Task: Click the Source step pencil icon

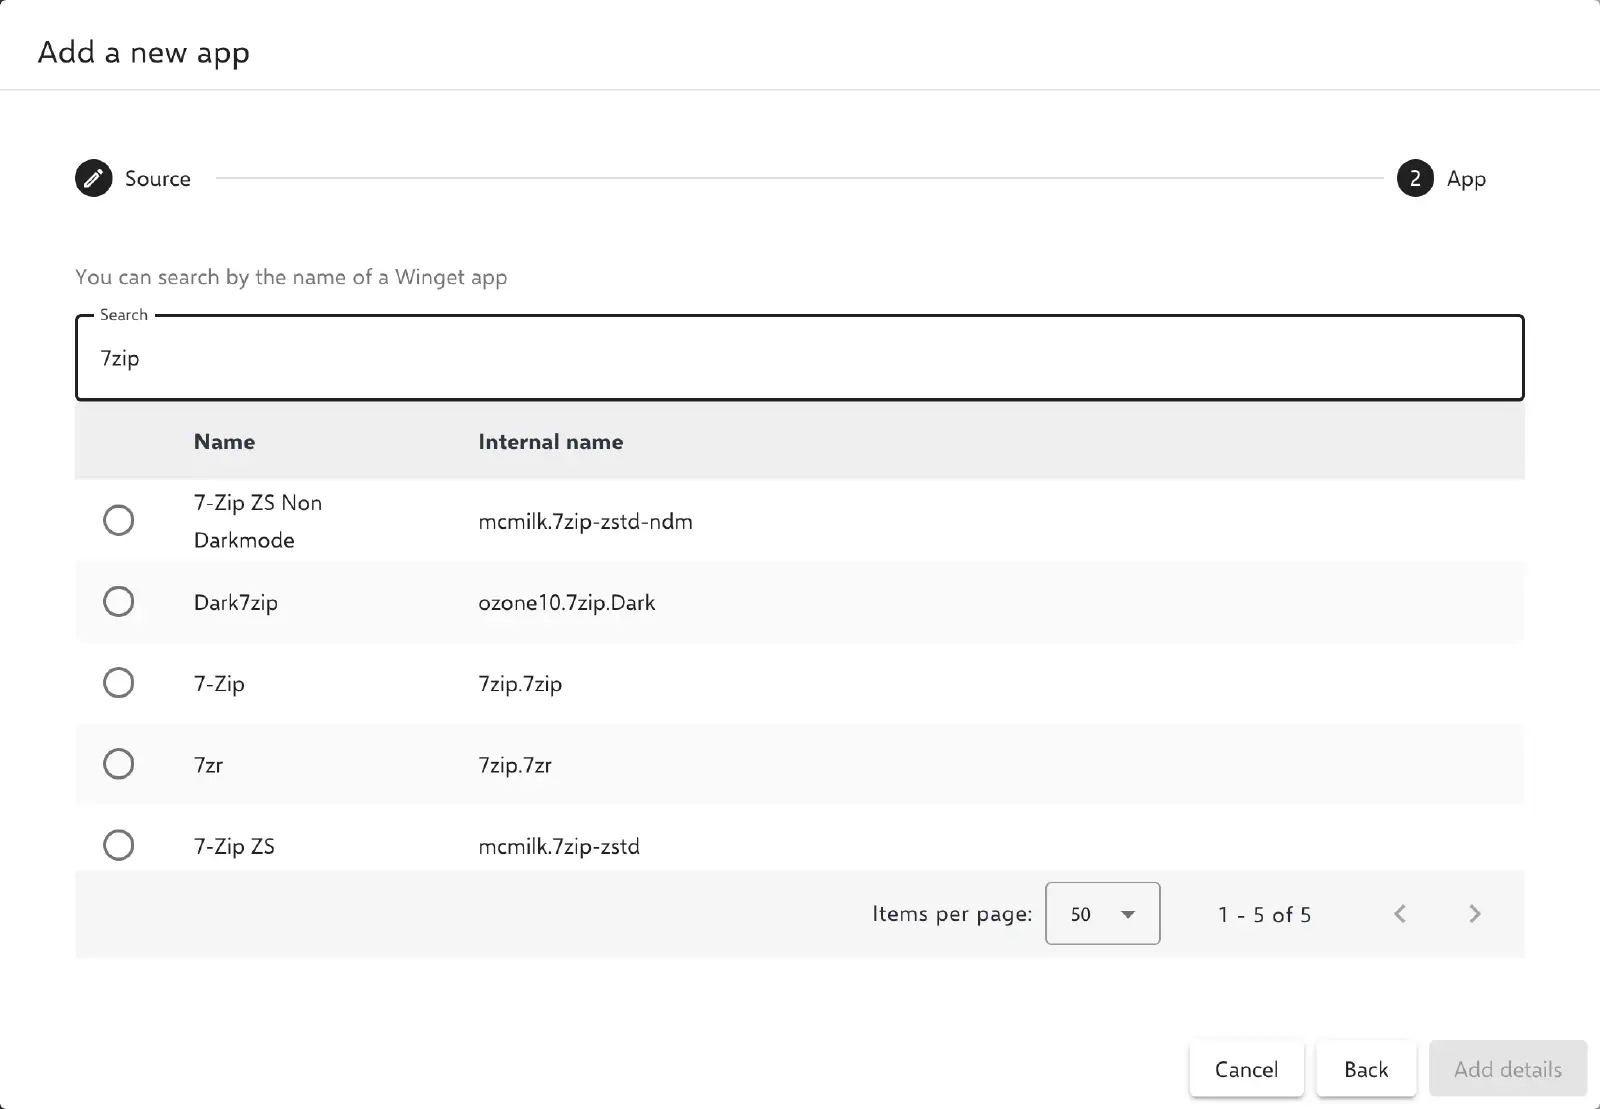Action: (93, 179)
